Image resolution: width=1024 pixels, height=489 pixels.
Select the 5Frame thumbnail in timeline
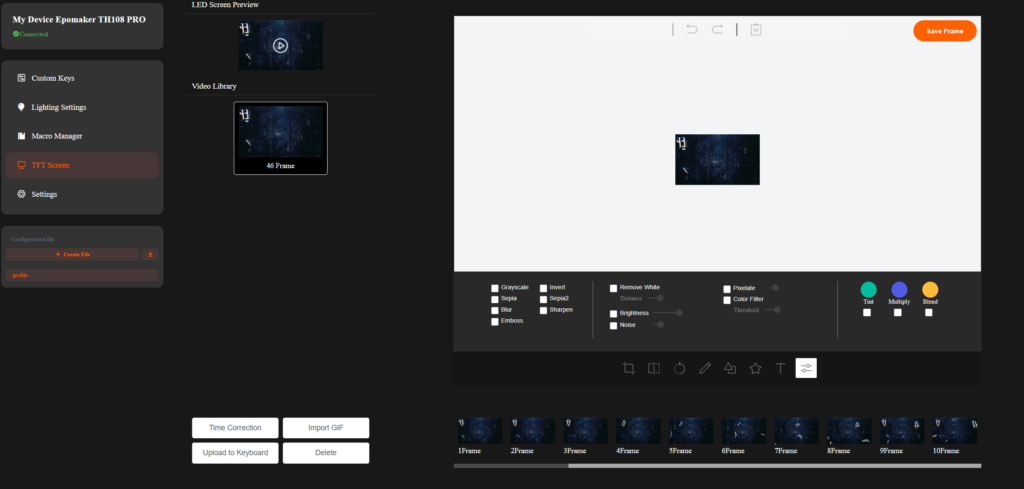click(x=691, y=431)
